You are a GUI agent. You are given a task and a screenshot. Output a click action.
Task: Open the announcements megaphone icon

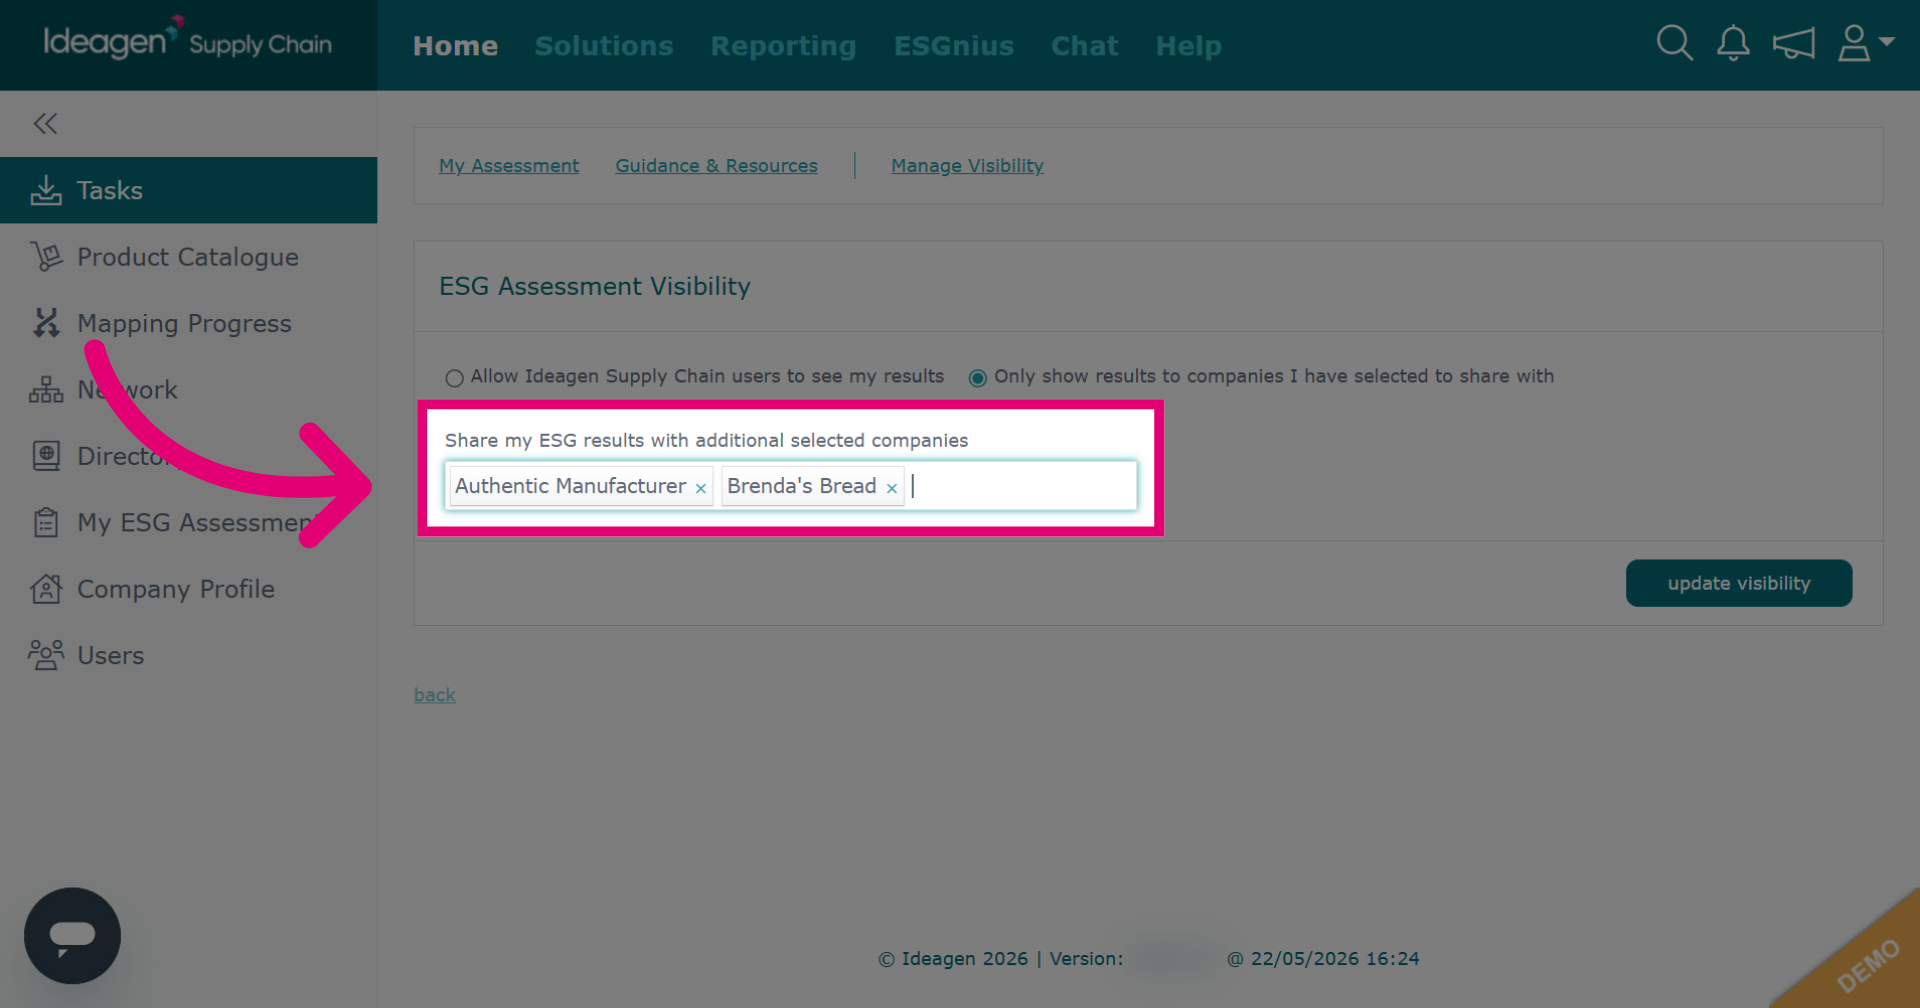tap(1793, 44)
